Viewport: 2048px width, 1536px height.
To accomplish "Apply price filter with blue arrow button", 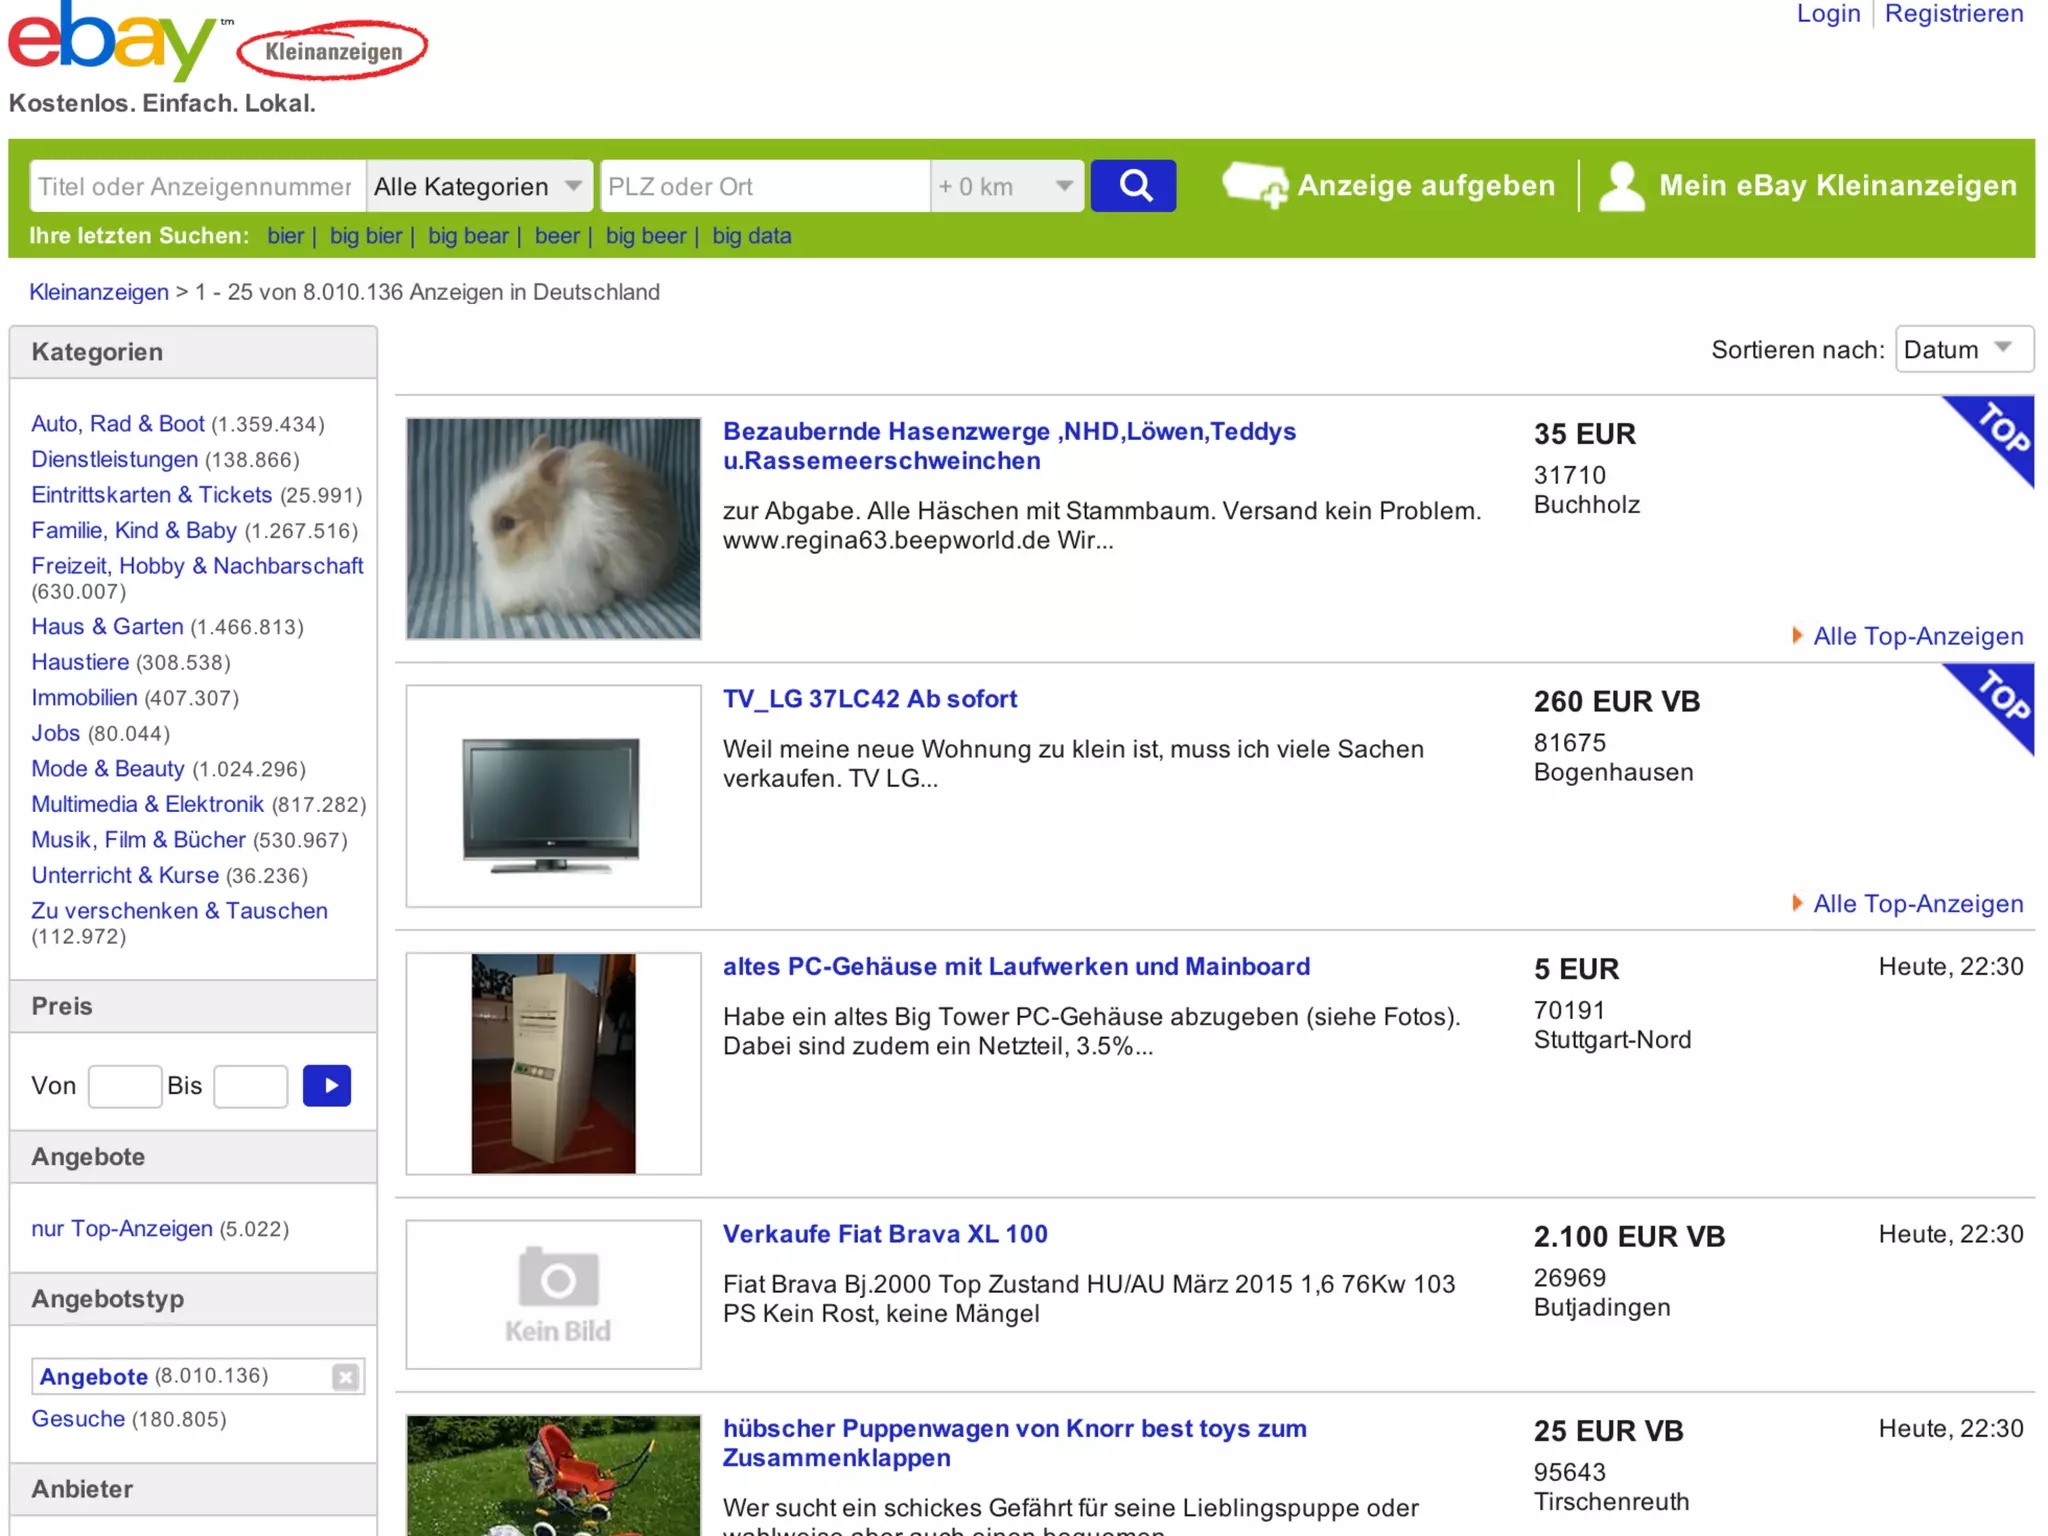I will click(x=327, y=1086).
